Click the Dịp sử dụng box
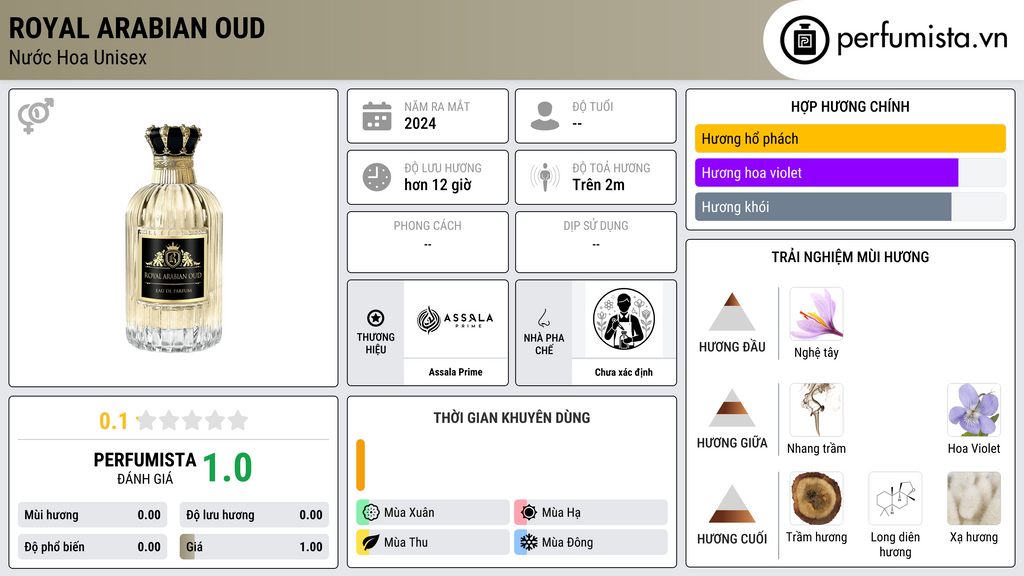The height and width of the screenshot is (576, 1024). click(x=596, y=242)
